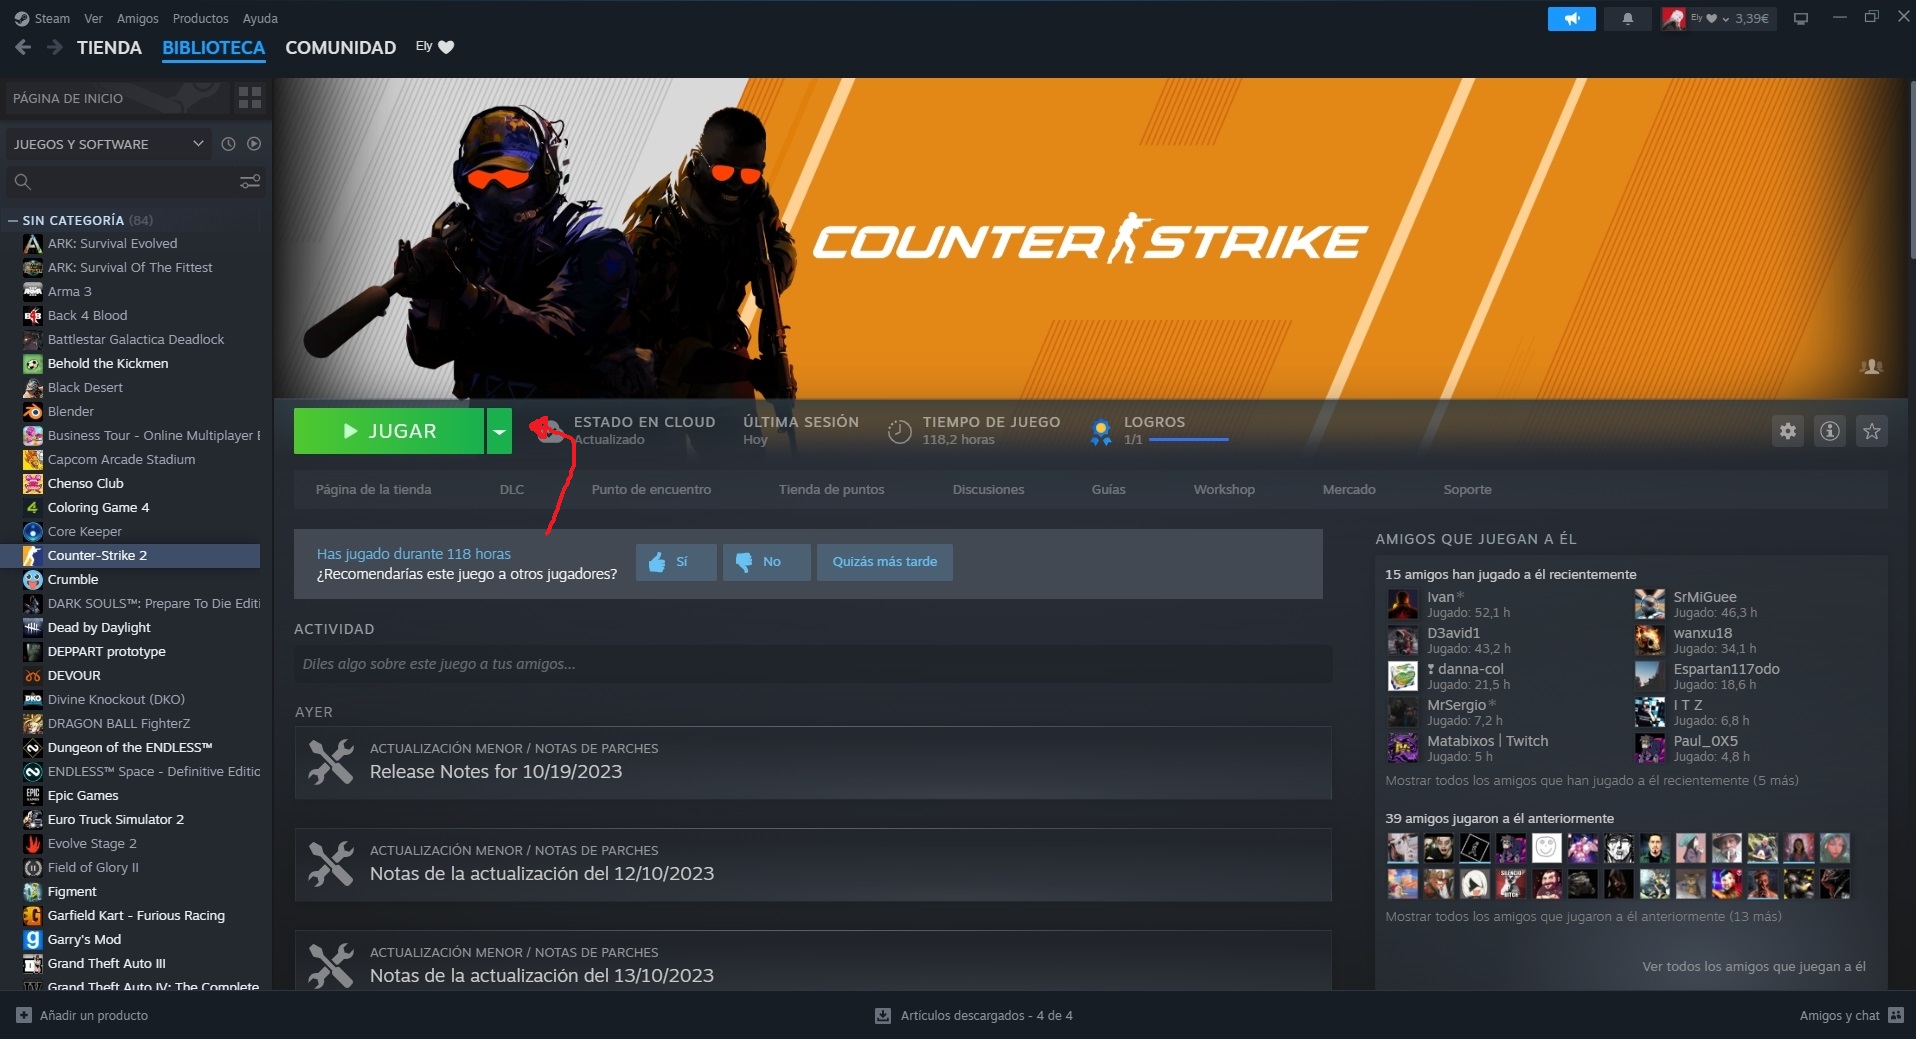Screen dimensions: 1916x1039
Task: Click the achievements progress bar
Action: [1188, 440]
